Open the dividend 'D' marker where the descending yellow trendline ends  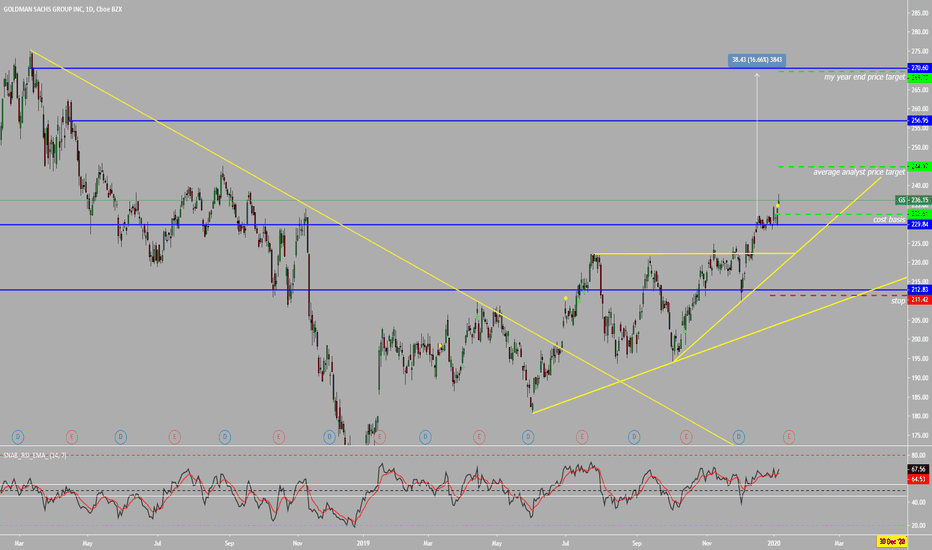coord(738,437)
